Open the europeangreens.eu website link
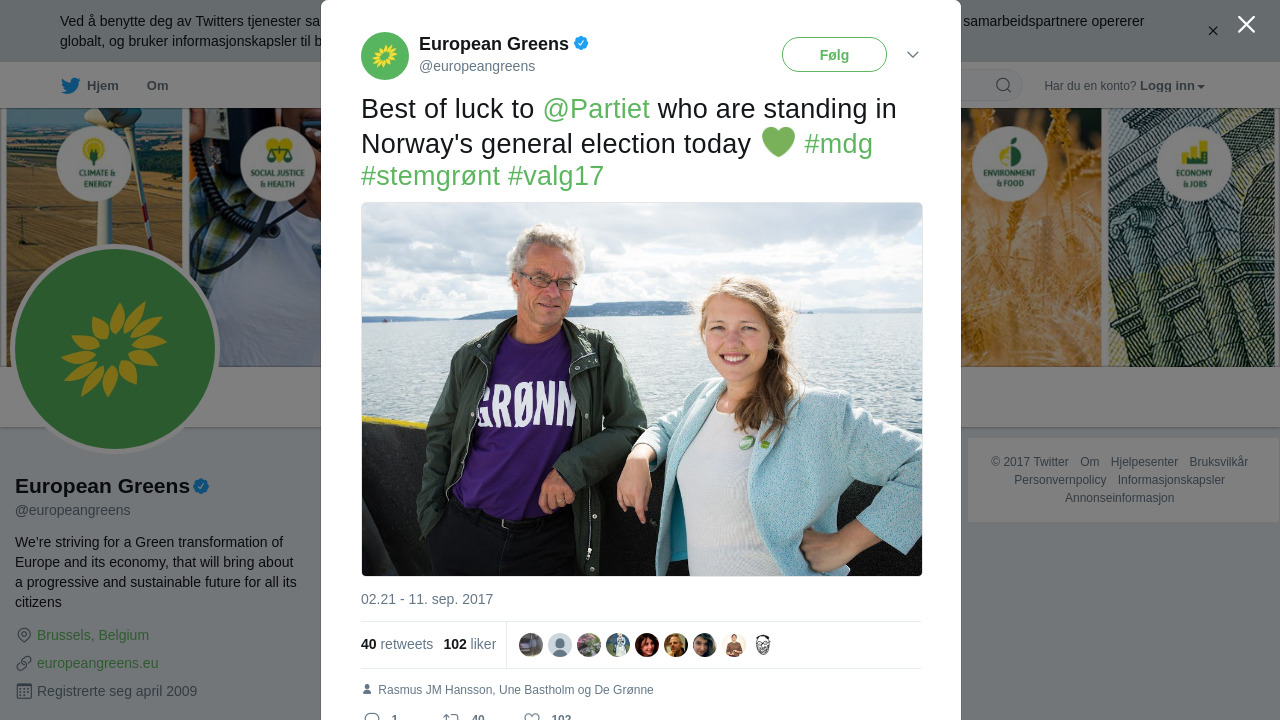 click(x=98, y=663)
